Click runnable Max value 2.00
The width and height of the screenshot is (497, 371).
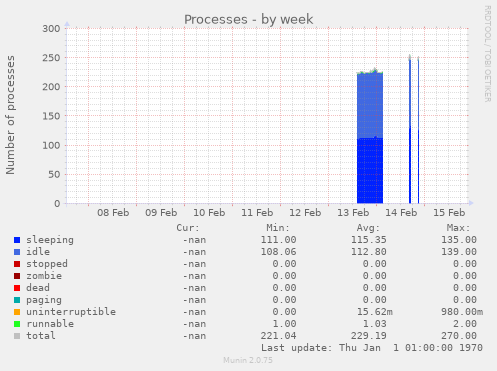(x=465, y=324)
